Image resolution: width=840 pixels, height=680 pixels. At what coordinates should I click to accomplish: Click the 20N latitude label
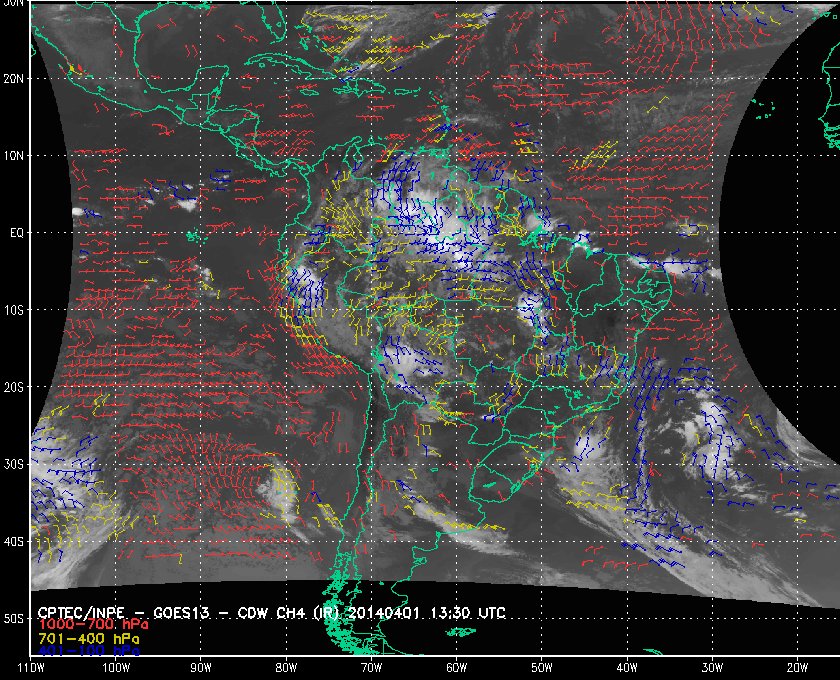pyautogui.click(x=13, y=78)
